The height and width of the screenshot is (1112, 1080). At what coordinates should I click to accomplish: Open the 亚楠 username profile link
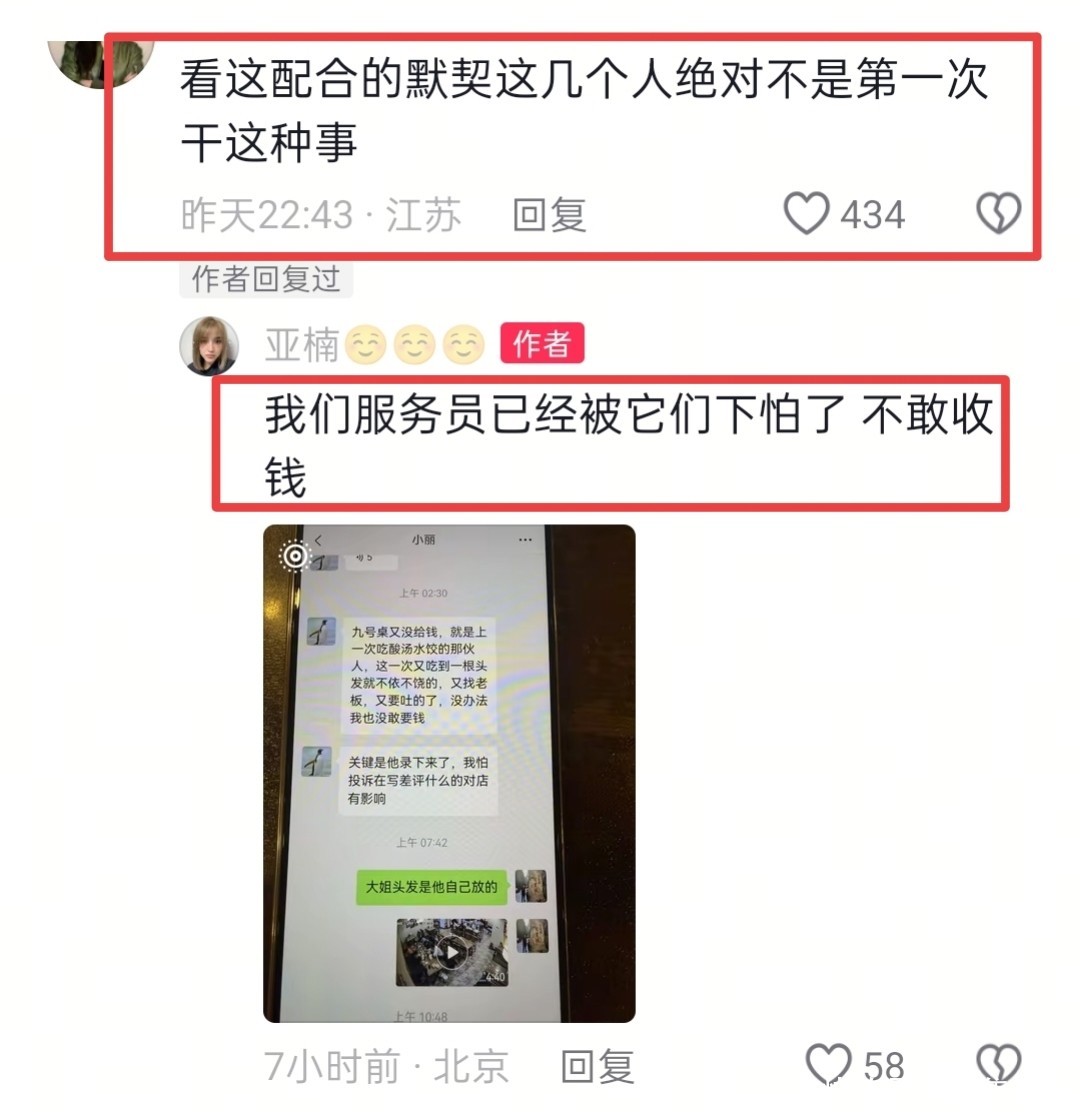click(x=302, y=345)
